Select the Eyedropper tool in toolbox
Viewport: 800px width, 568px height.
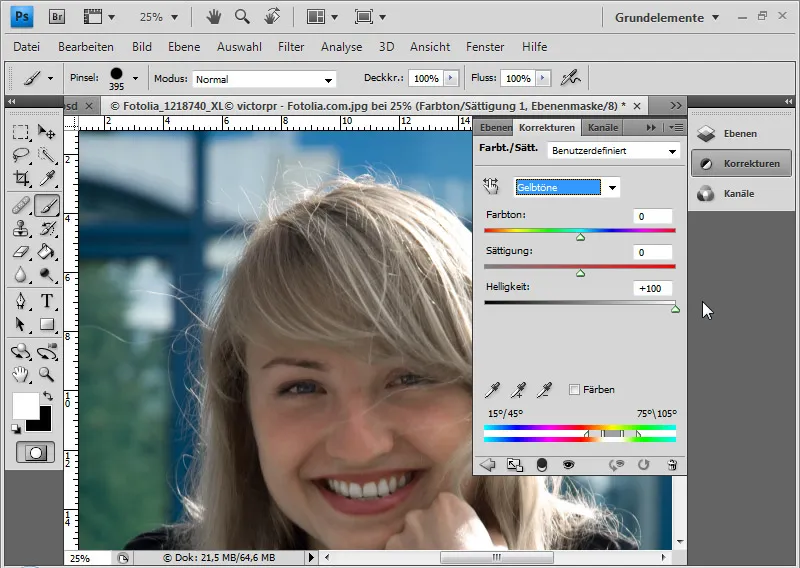[47, 178]
